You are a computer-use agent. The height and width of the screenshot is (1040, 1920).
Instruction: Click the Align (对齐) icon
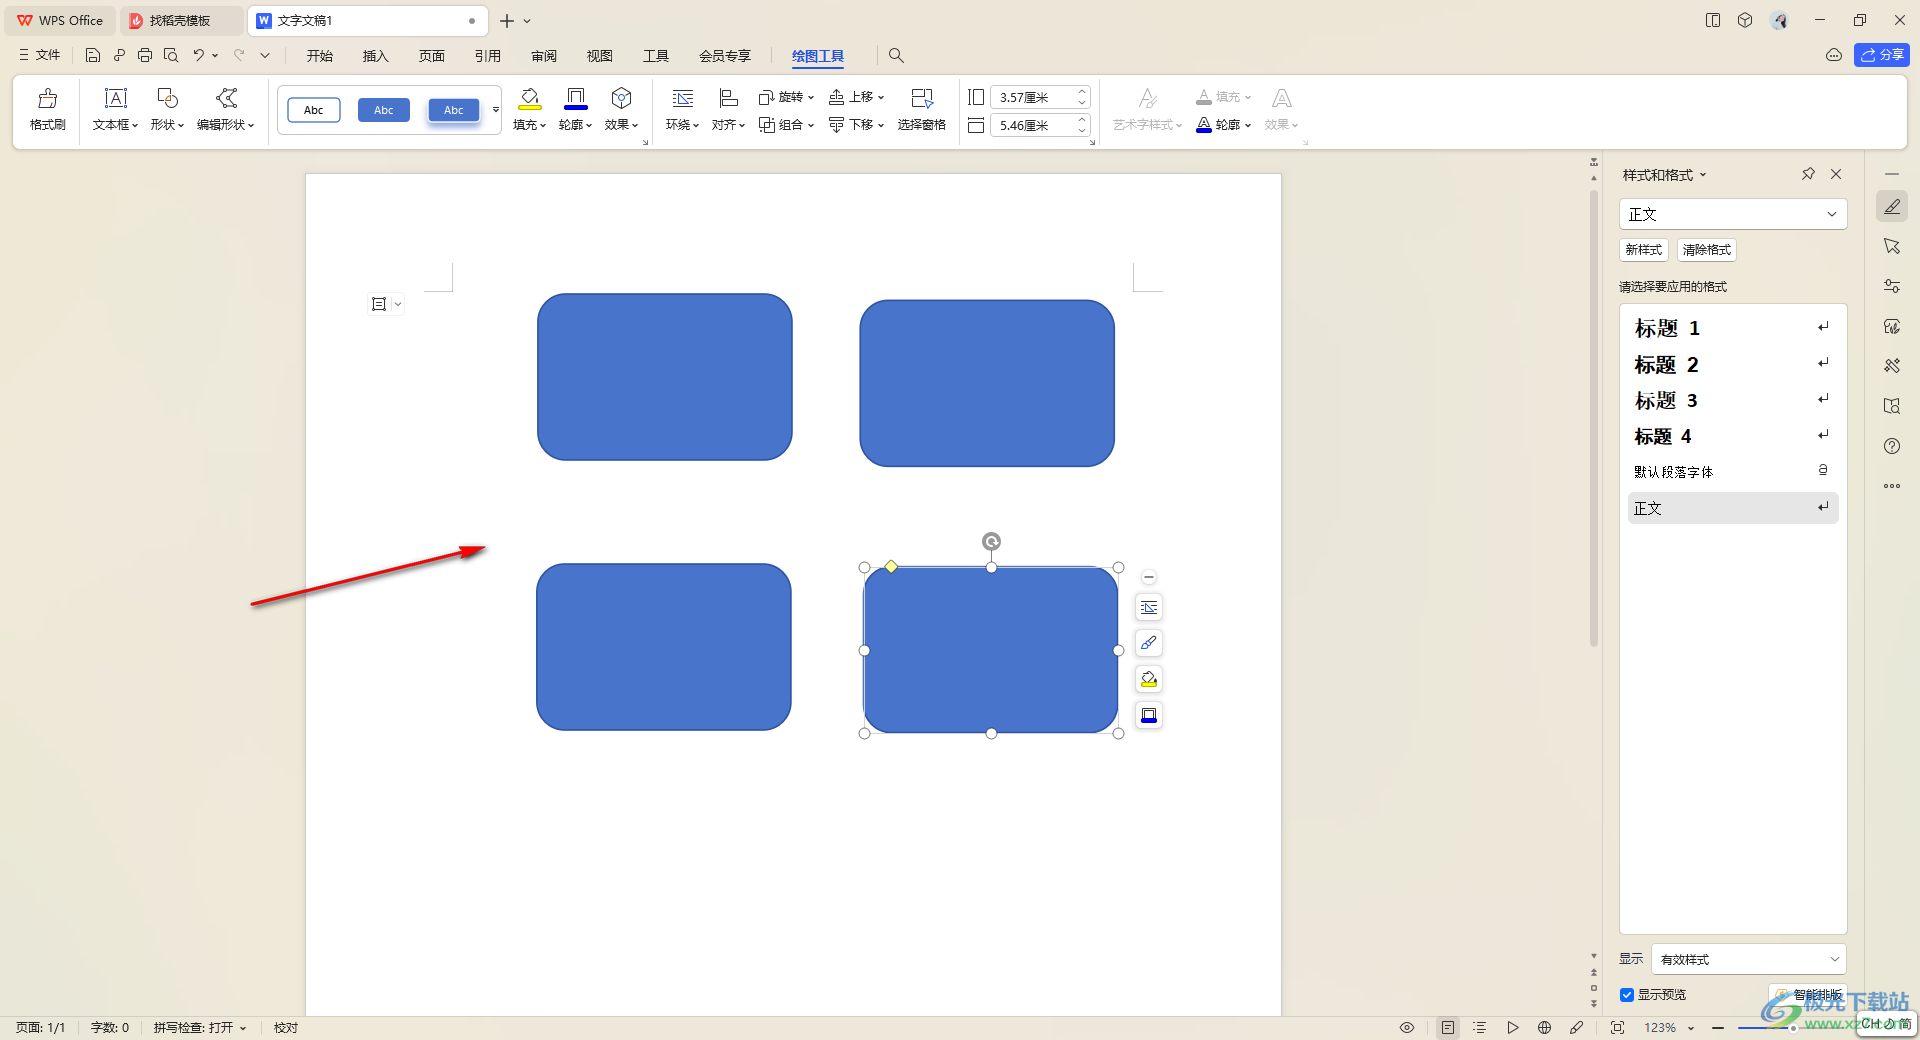[x=728, y=98]
